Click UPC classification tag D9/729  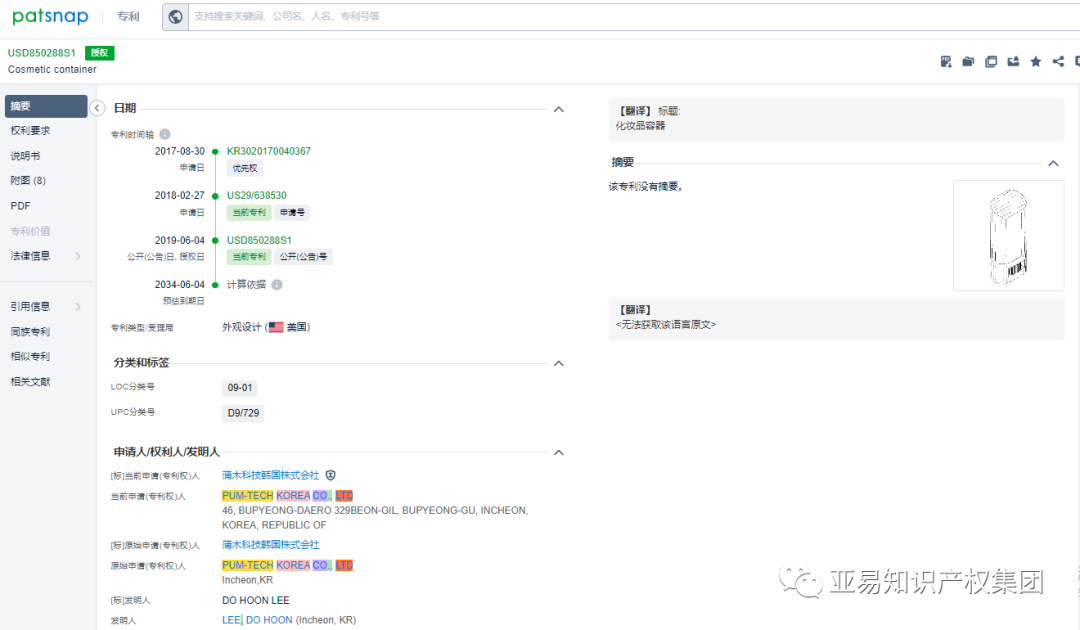[x=243, y=413]
